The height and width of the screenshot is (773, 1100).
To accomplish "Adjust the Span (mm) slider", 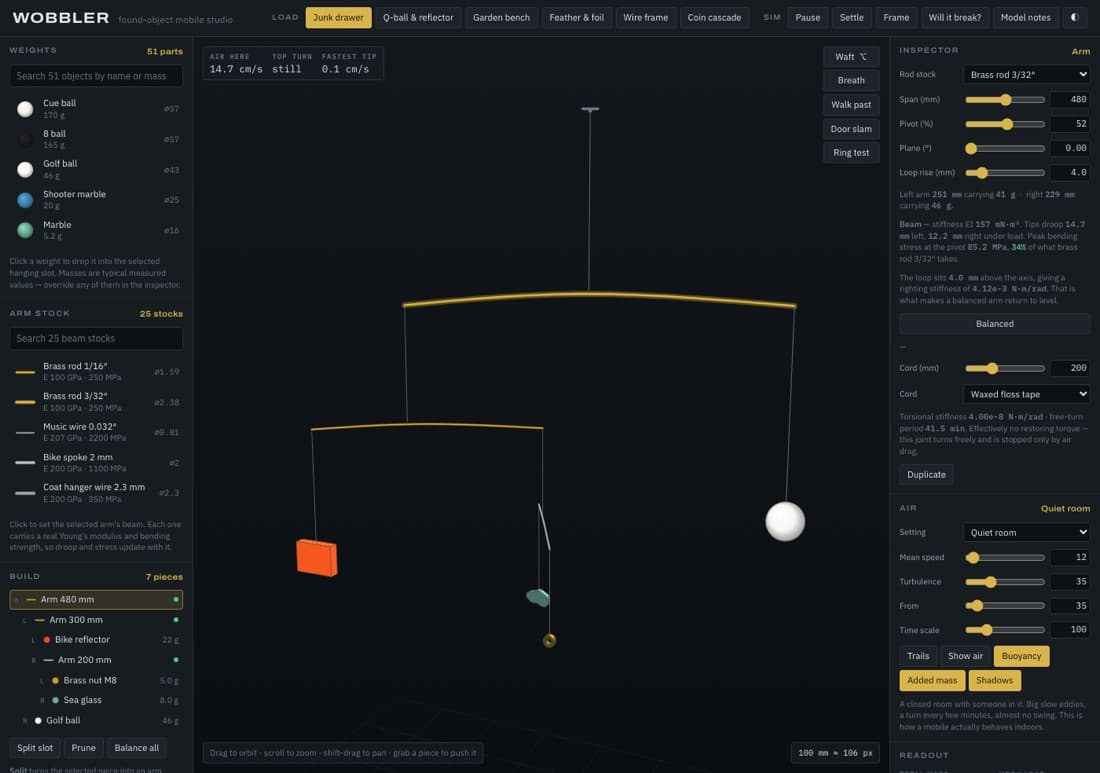I will [x=1005, y=100].
